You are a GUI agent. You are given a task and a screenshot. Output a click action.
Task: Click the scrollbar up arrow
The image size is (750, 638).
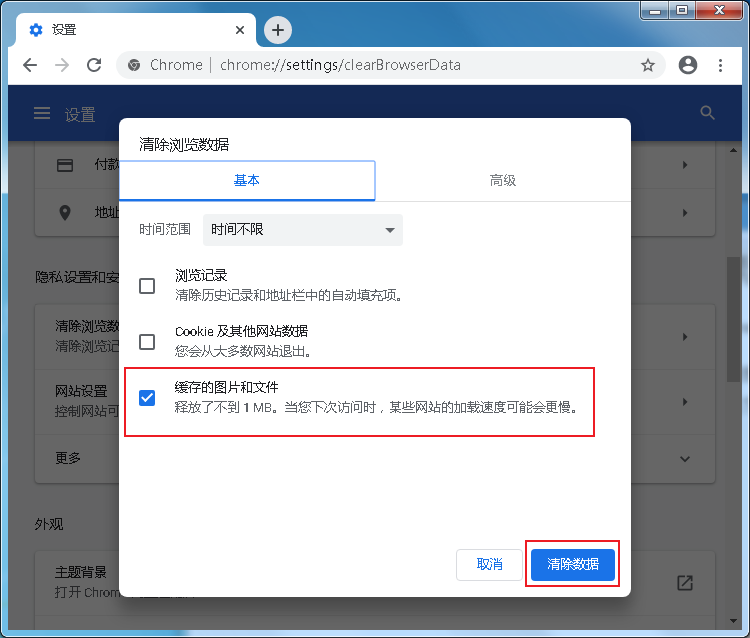coord(733,150)
